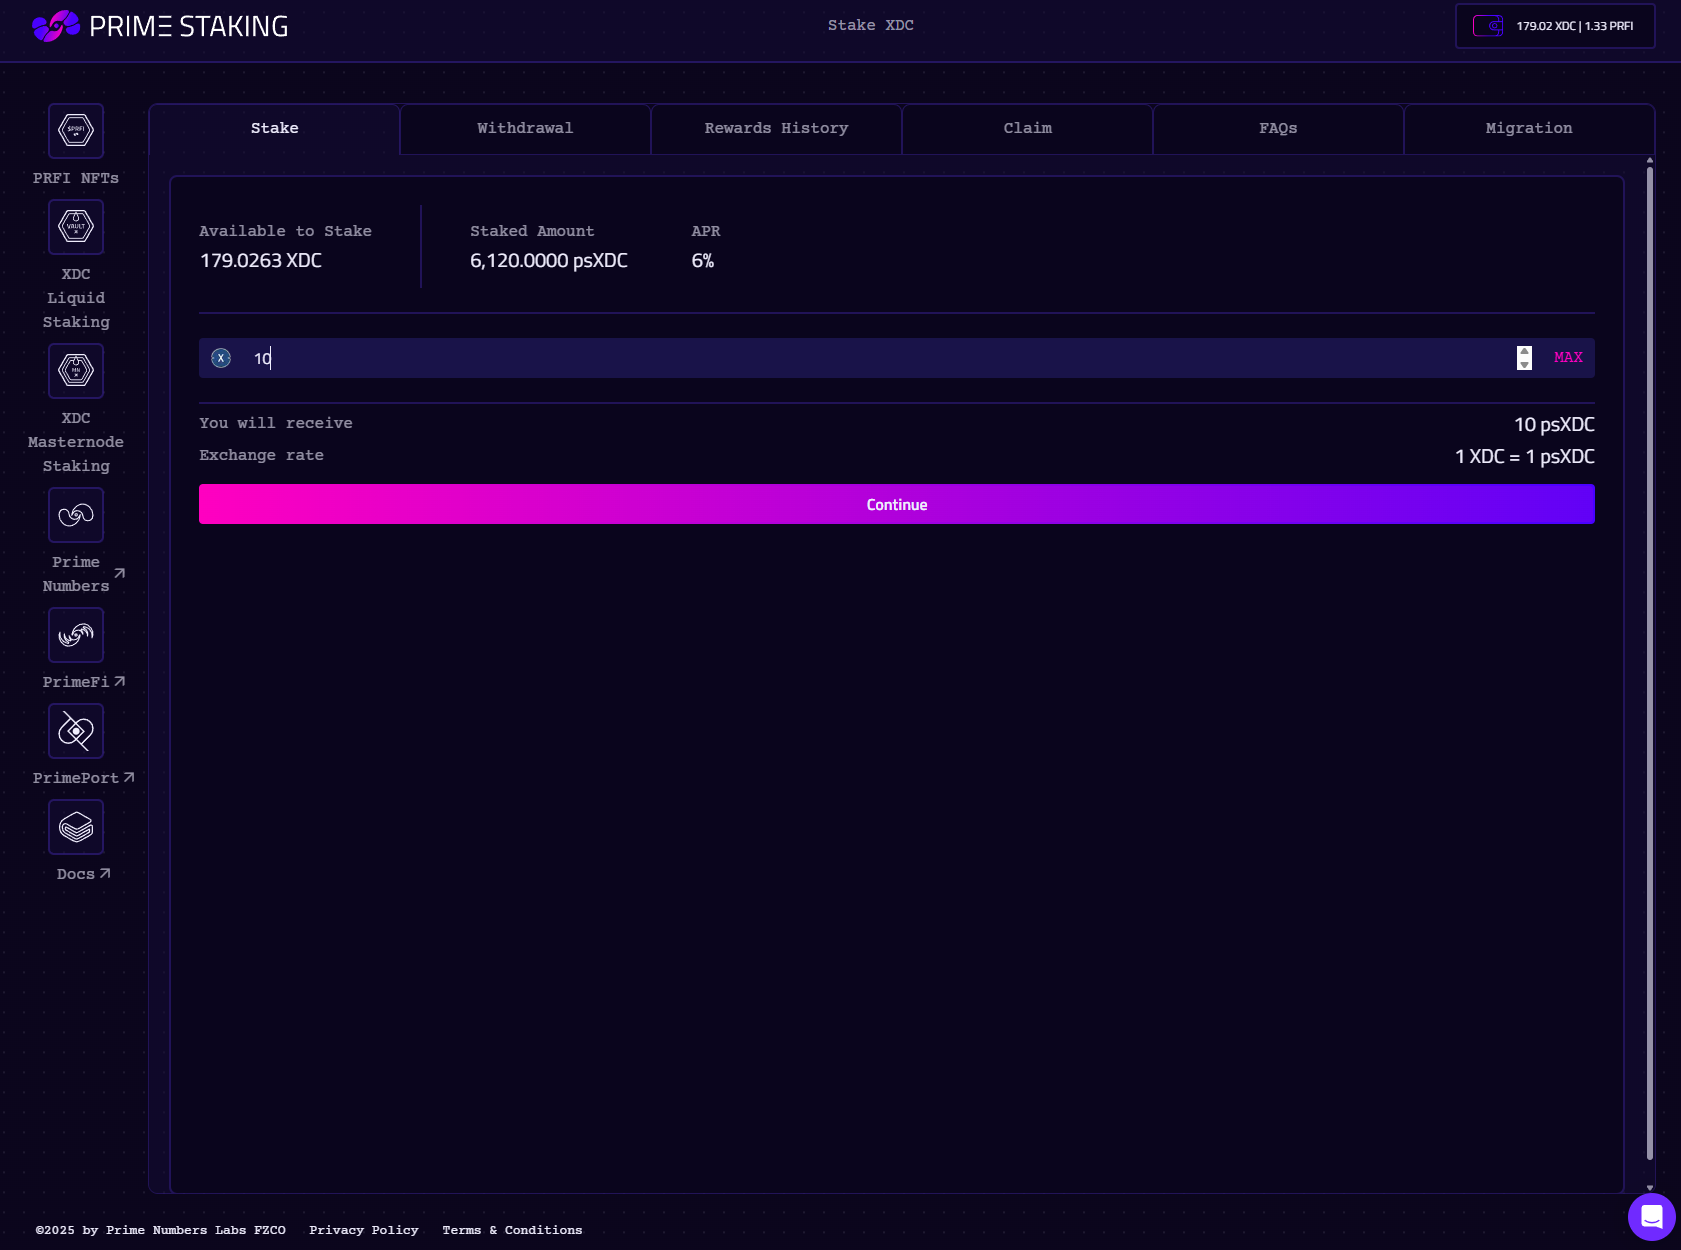Image resolution: width=1681 pixels, height=1250 pixels.
Task: Click the 1 XDC = 1 psXDC rate
Action: [1524, 457]
